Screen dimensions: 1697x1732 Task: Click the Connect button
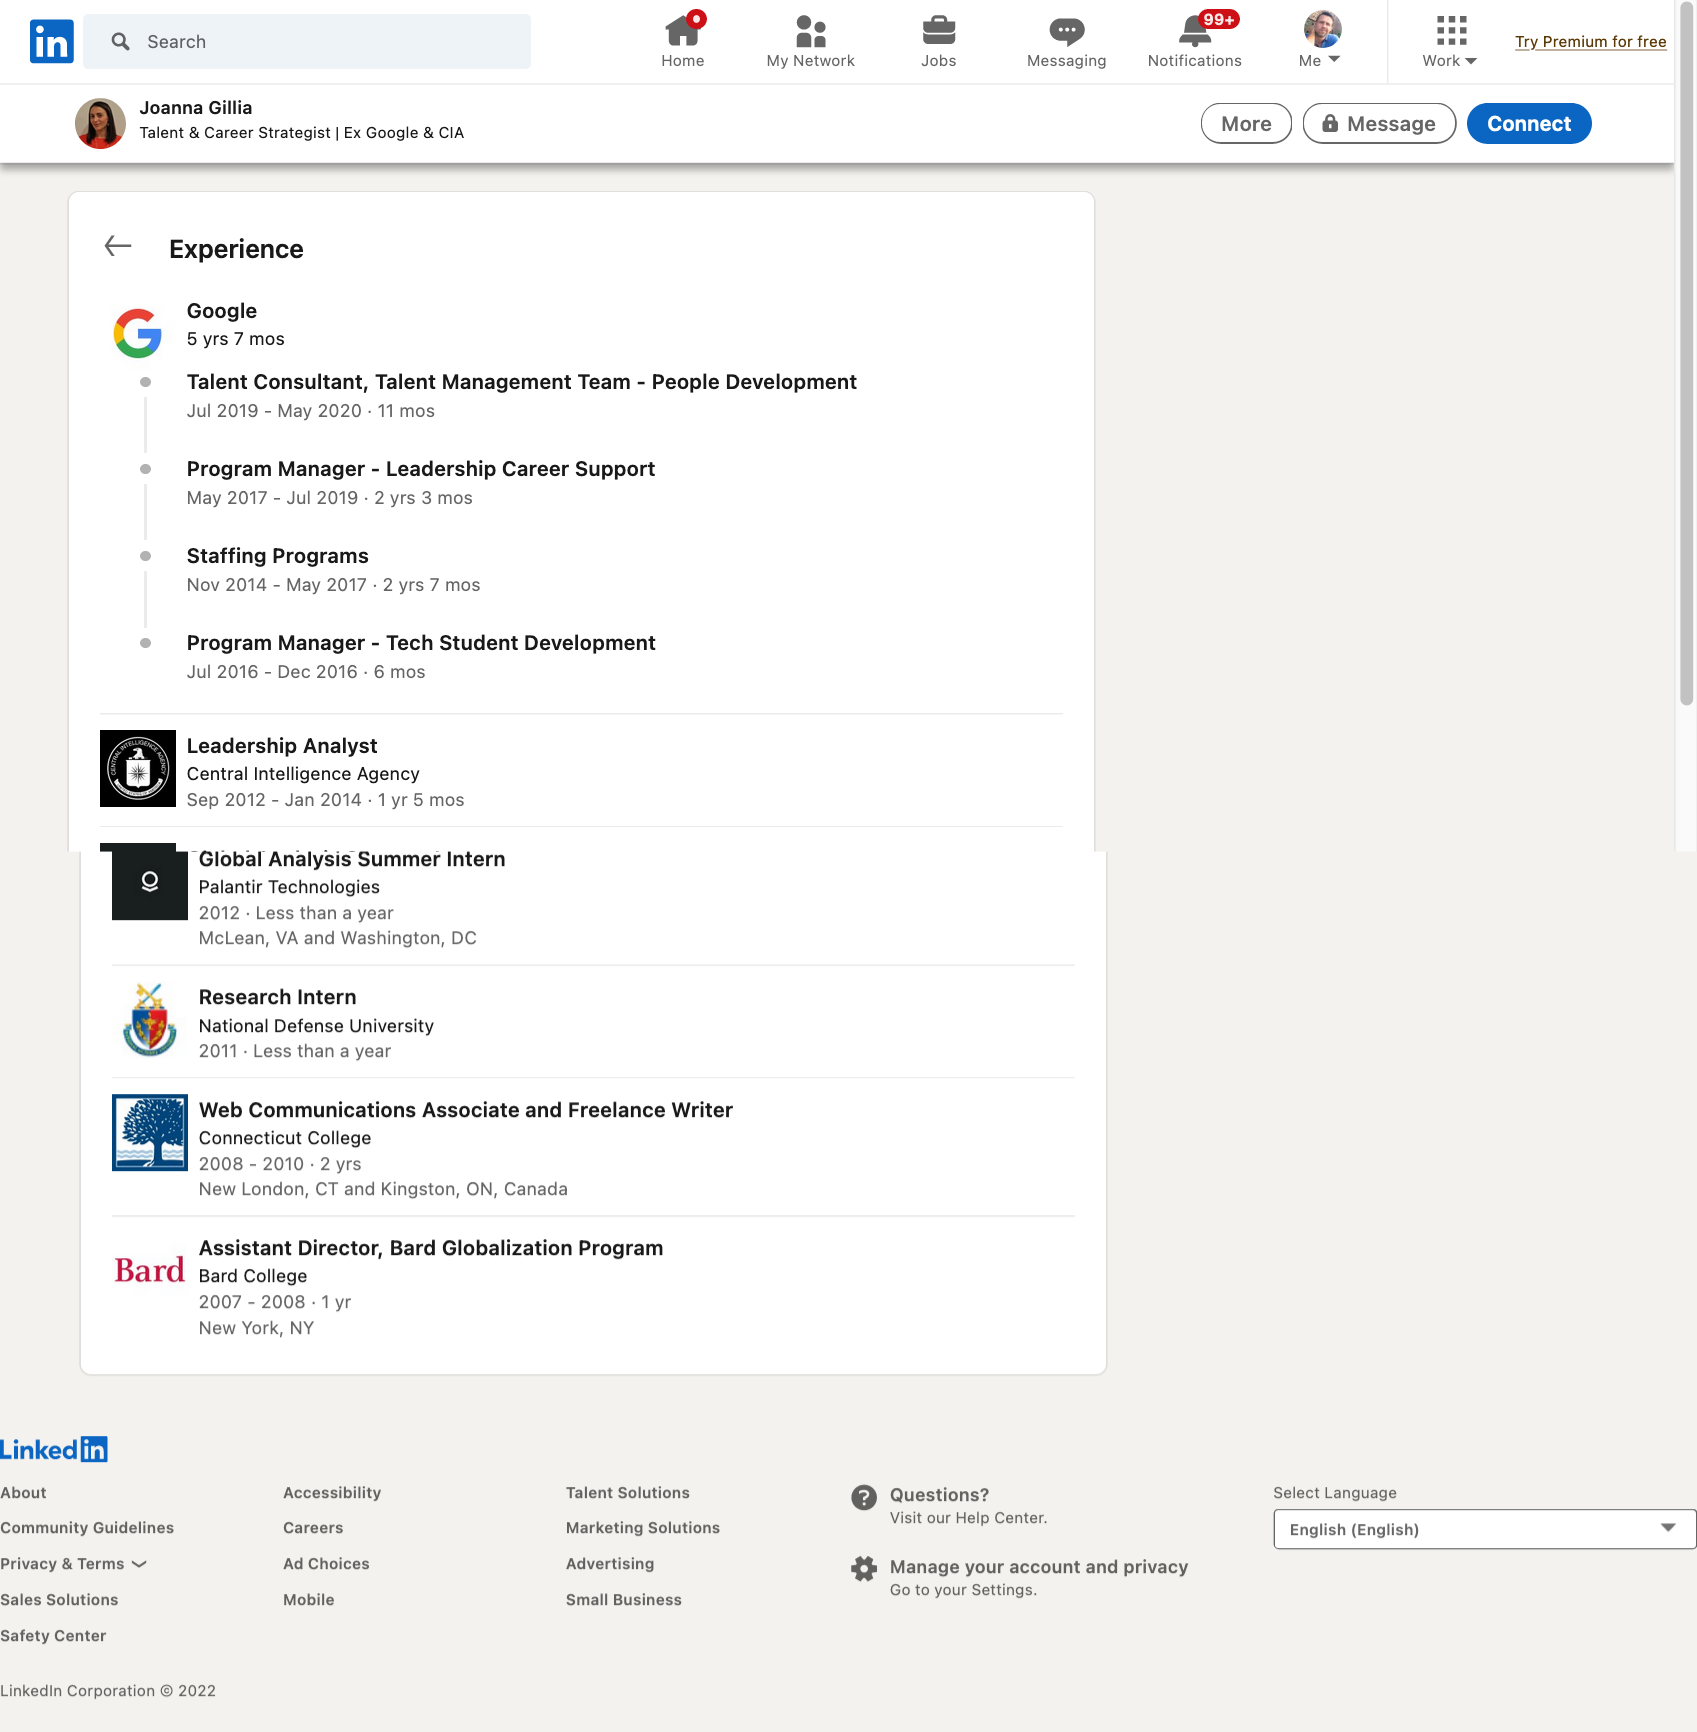1529,124
